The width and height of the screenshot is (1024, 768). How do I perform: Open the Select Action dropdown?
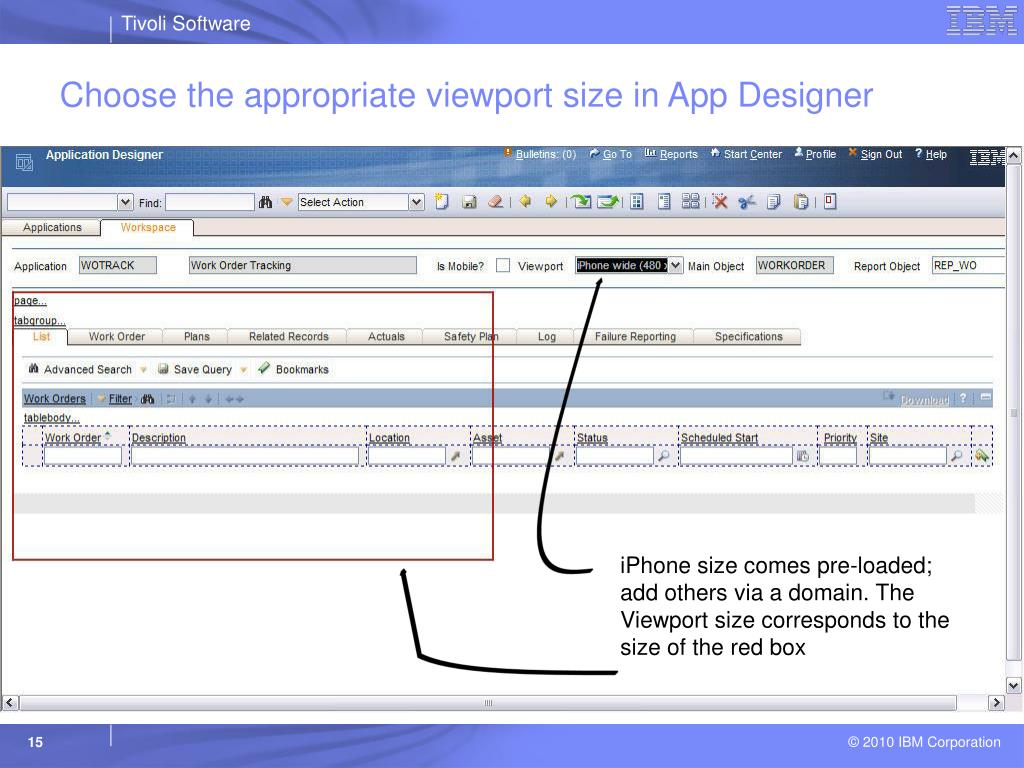416,202
